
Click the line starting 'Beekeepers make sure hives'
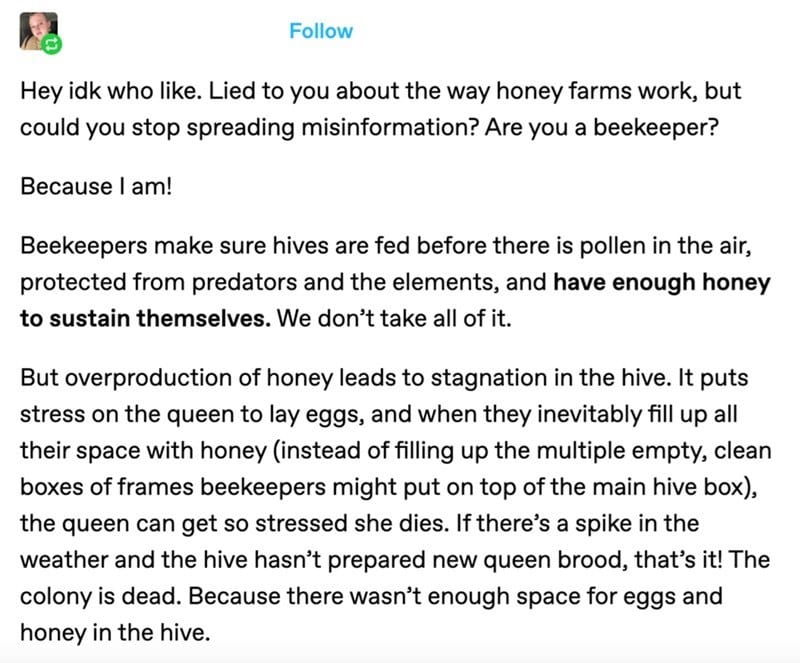(386, 246)
